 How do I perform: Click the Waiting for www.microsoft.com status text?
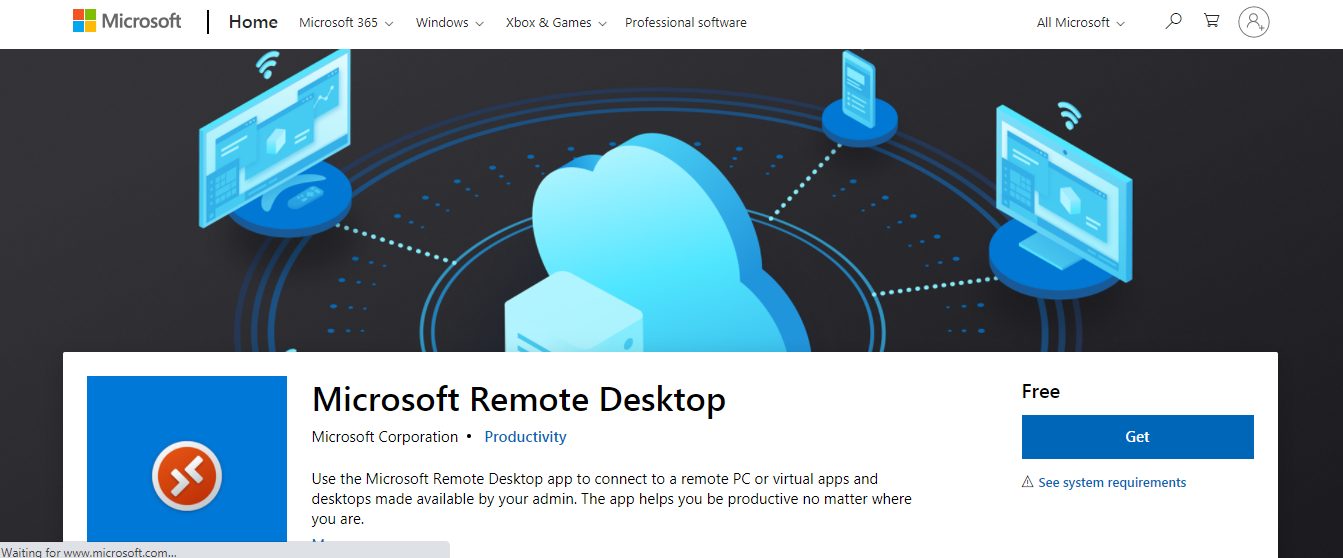(x=91, y=551)
